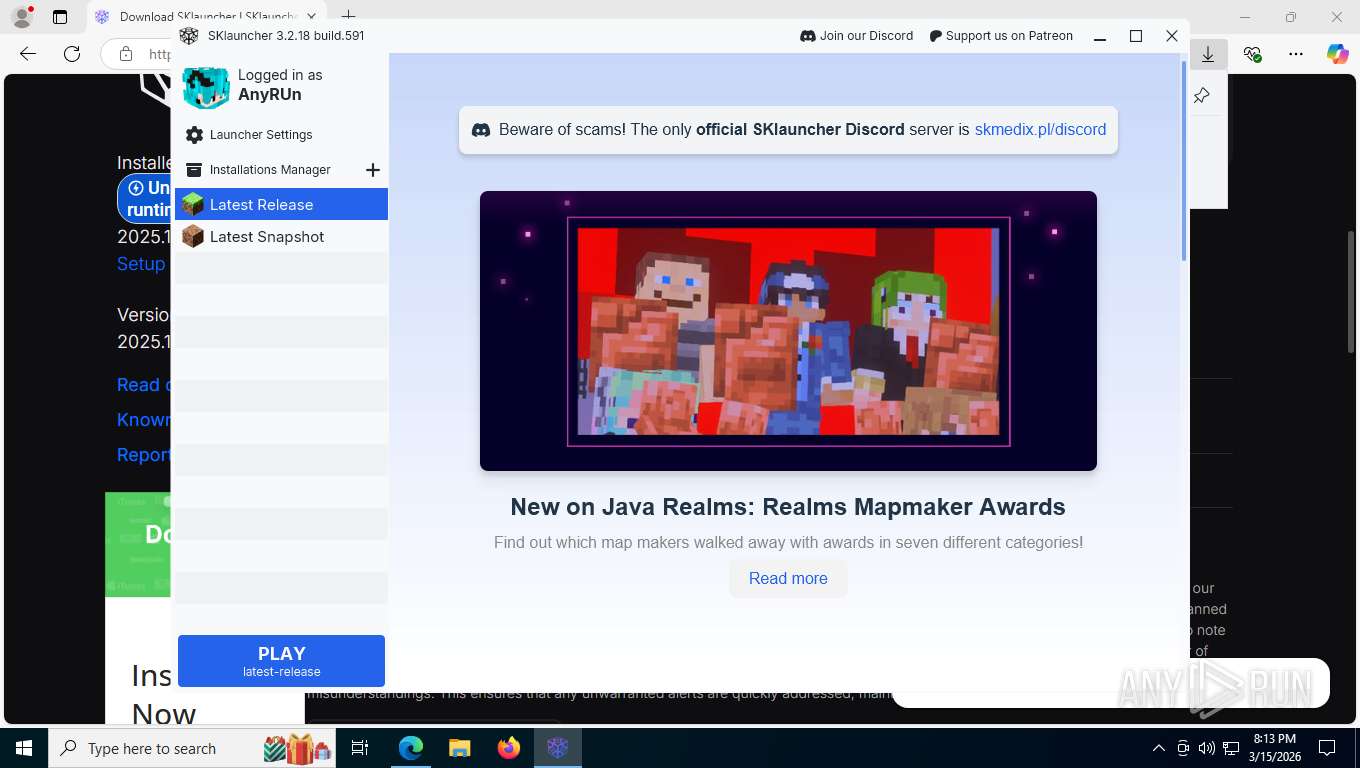Select Latest Snapshot installation
This screenshot has width=1360, height=768.
tap(281, 237)
